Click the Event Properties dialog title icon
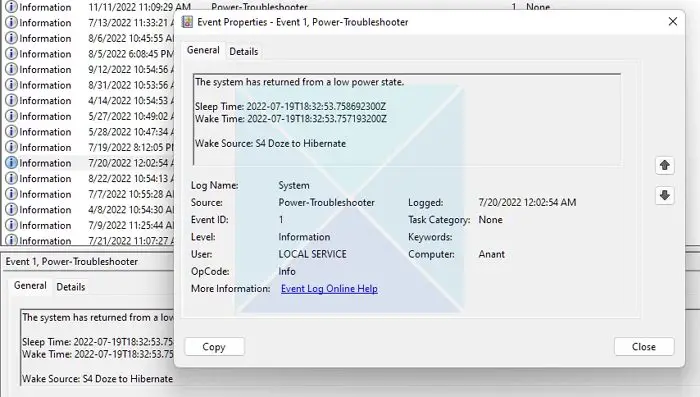 point(187,22)
